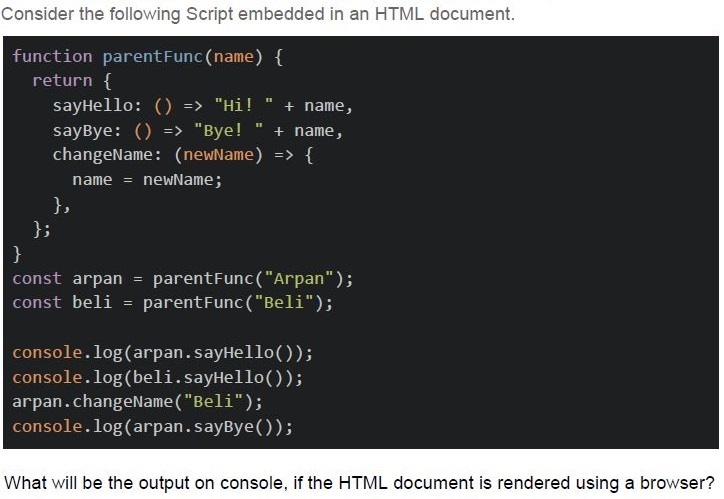Click the beli variable in its const declaration
The height and width of the screenshot is (499, 724).
pyautogui.click(x=92, y=302)
